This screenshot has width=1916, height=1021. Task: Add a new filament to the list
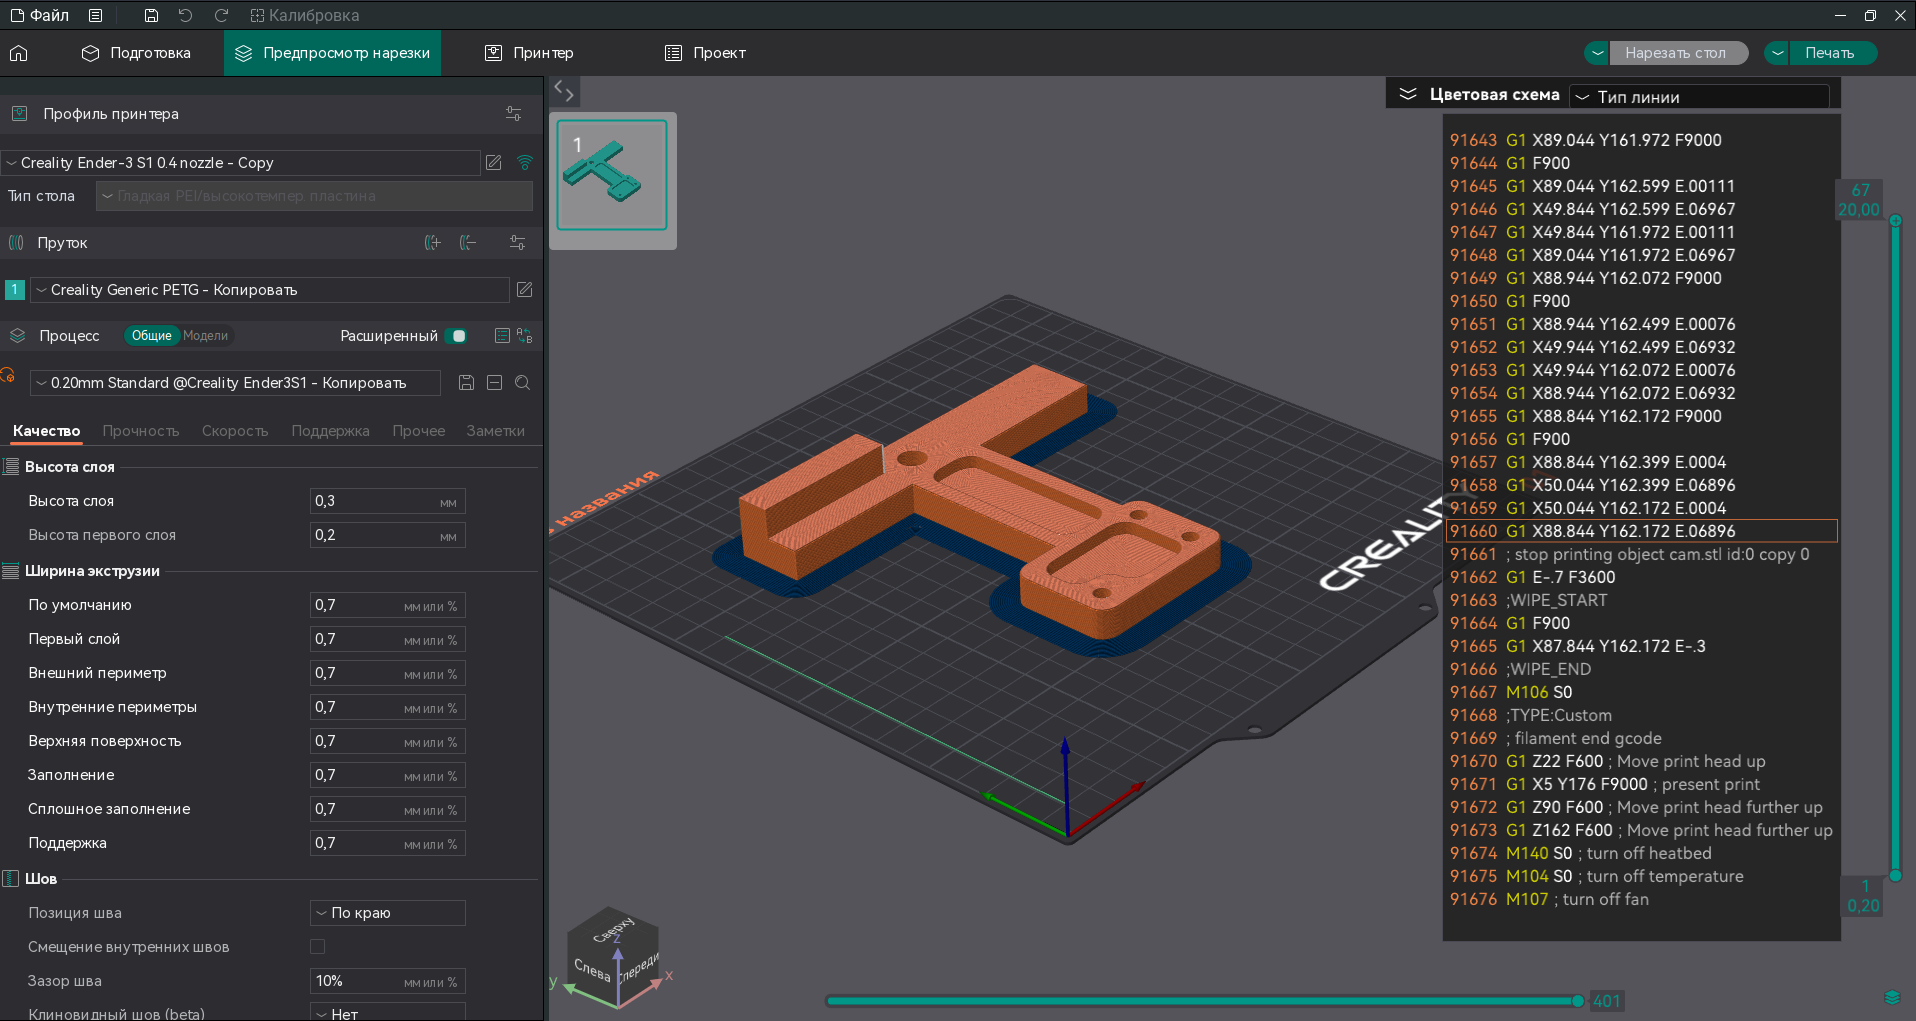tap(433, 243)
